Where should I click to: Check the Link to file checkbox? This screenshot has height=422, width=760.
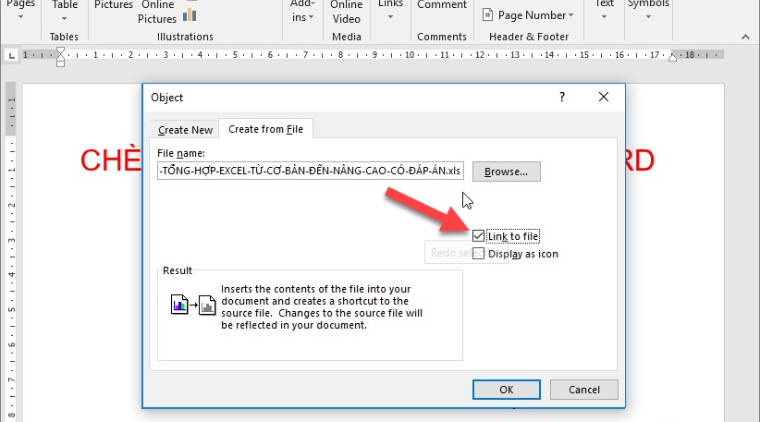[478, 236]
